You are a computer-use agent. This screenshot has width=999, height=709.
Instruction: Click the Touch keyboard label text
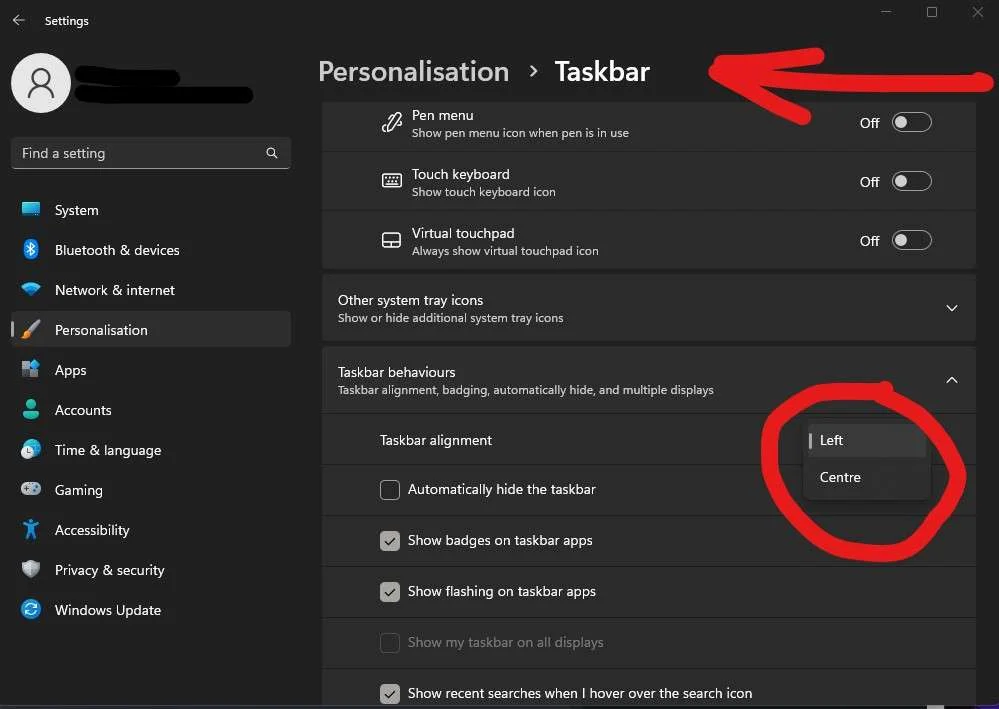[461, 175]
